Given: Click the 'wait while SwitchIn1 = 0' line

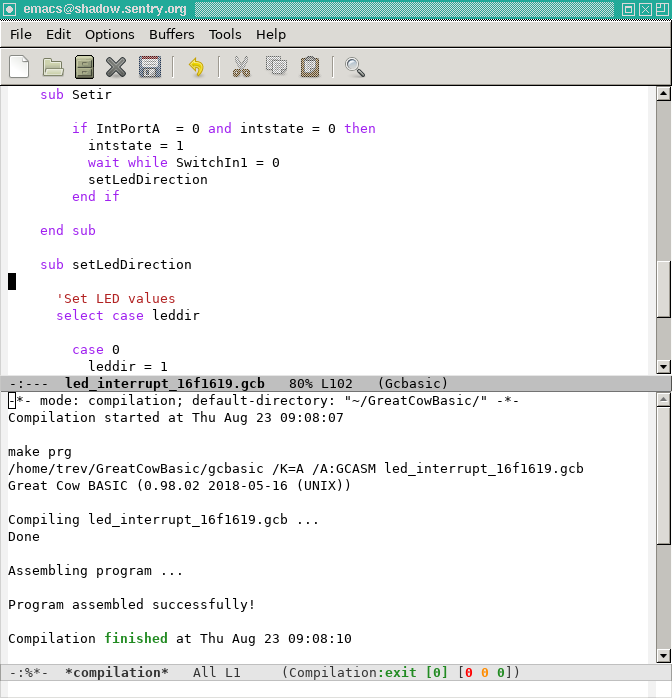Looking at the screenshot, I should pyautogui.click(x=183, y=162).
